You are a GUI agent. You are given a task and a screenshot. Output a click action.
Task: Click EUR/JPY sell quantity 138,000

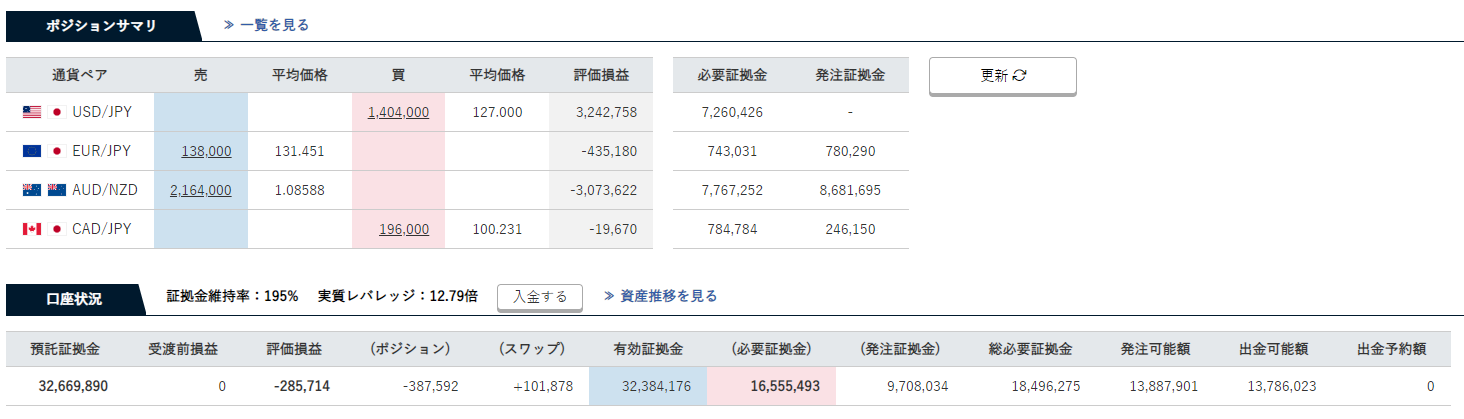click(x=206, y=151)
